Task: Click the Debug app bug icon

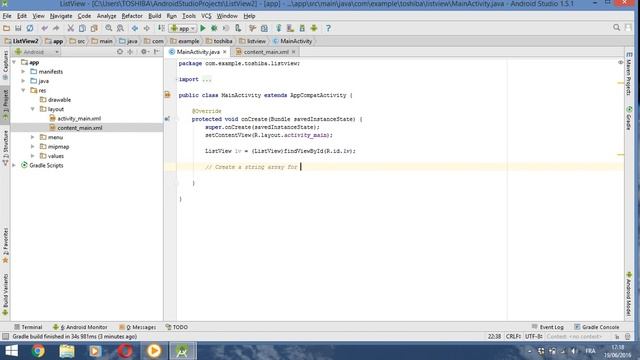Action: click(x=214, y=28)
